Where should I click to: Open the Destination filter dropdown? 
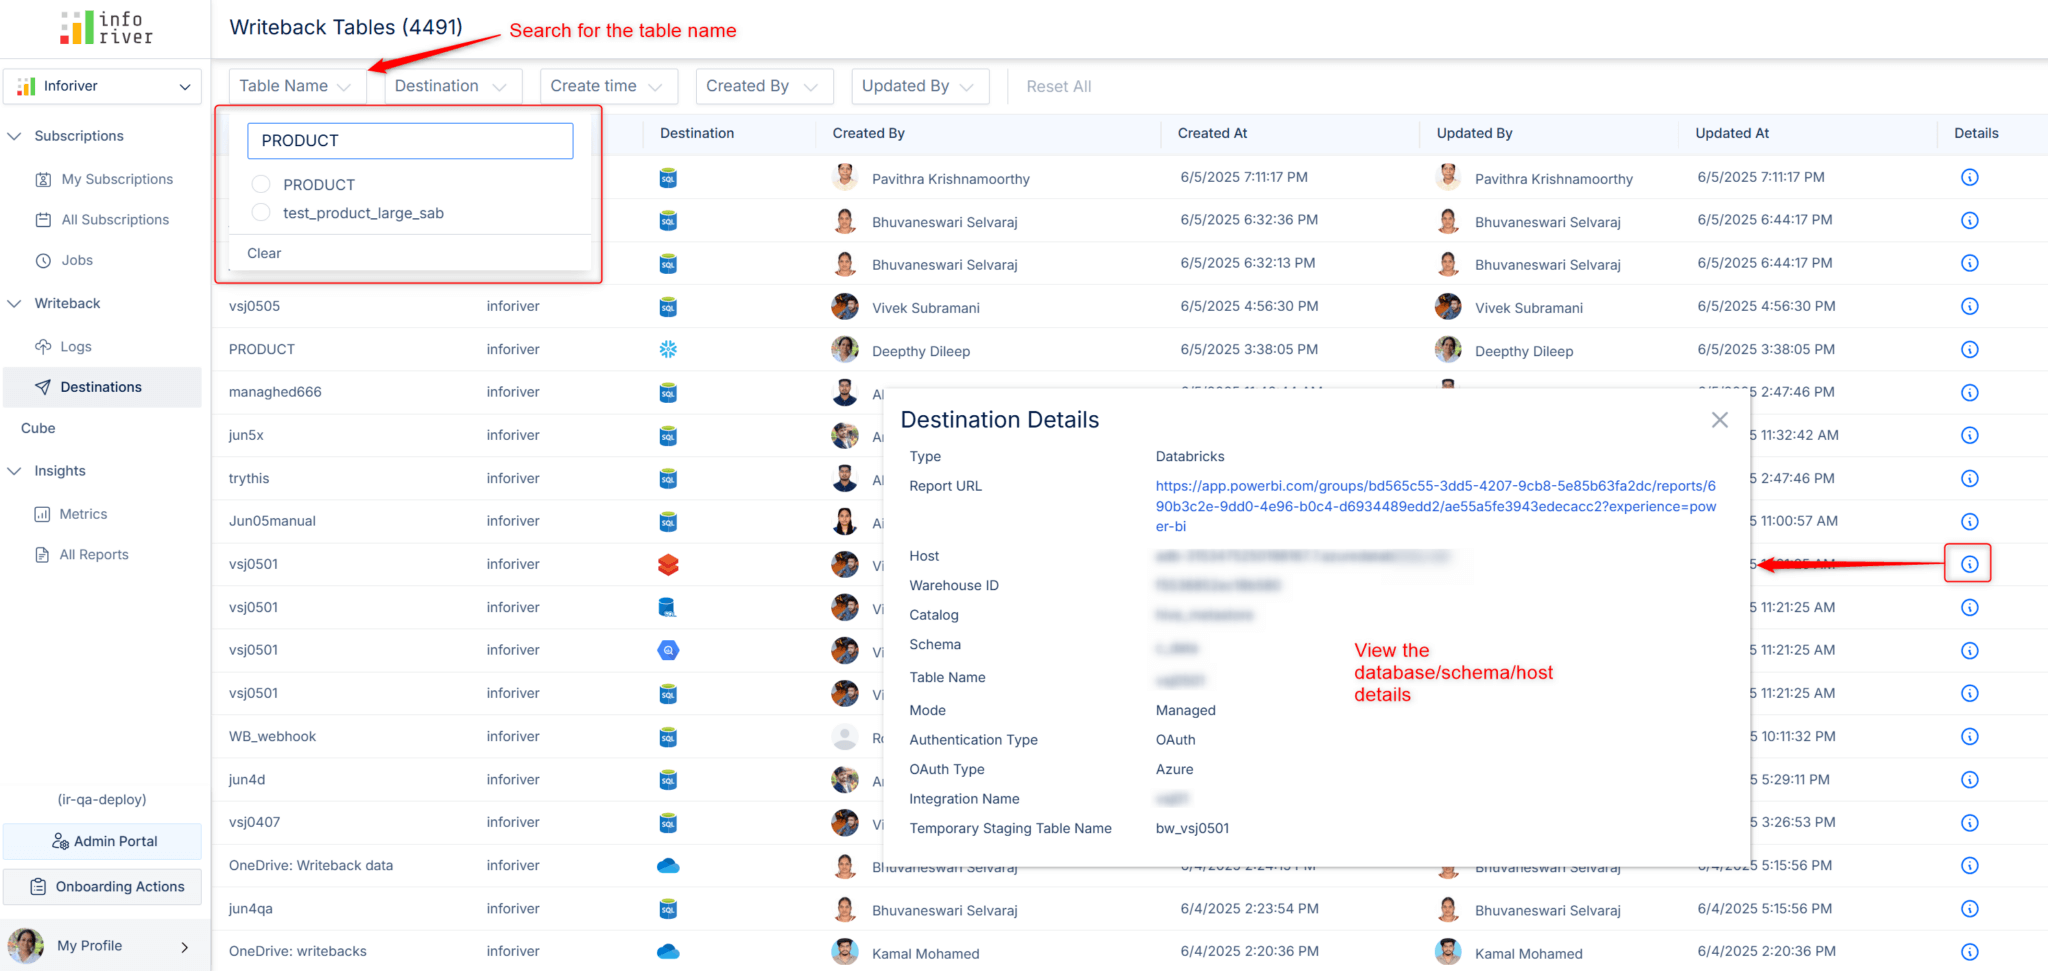[451, 86]
